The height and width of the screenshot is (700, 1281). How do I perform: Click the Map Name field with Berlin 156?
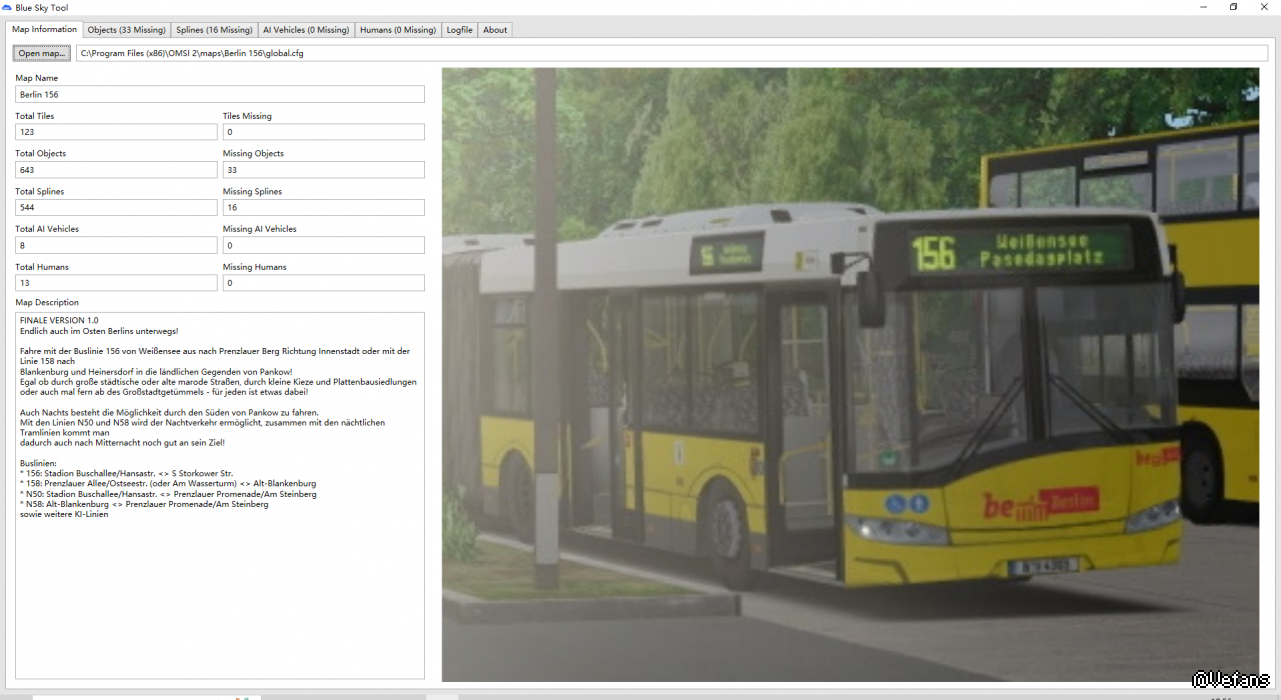tap(220, 94)
